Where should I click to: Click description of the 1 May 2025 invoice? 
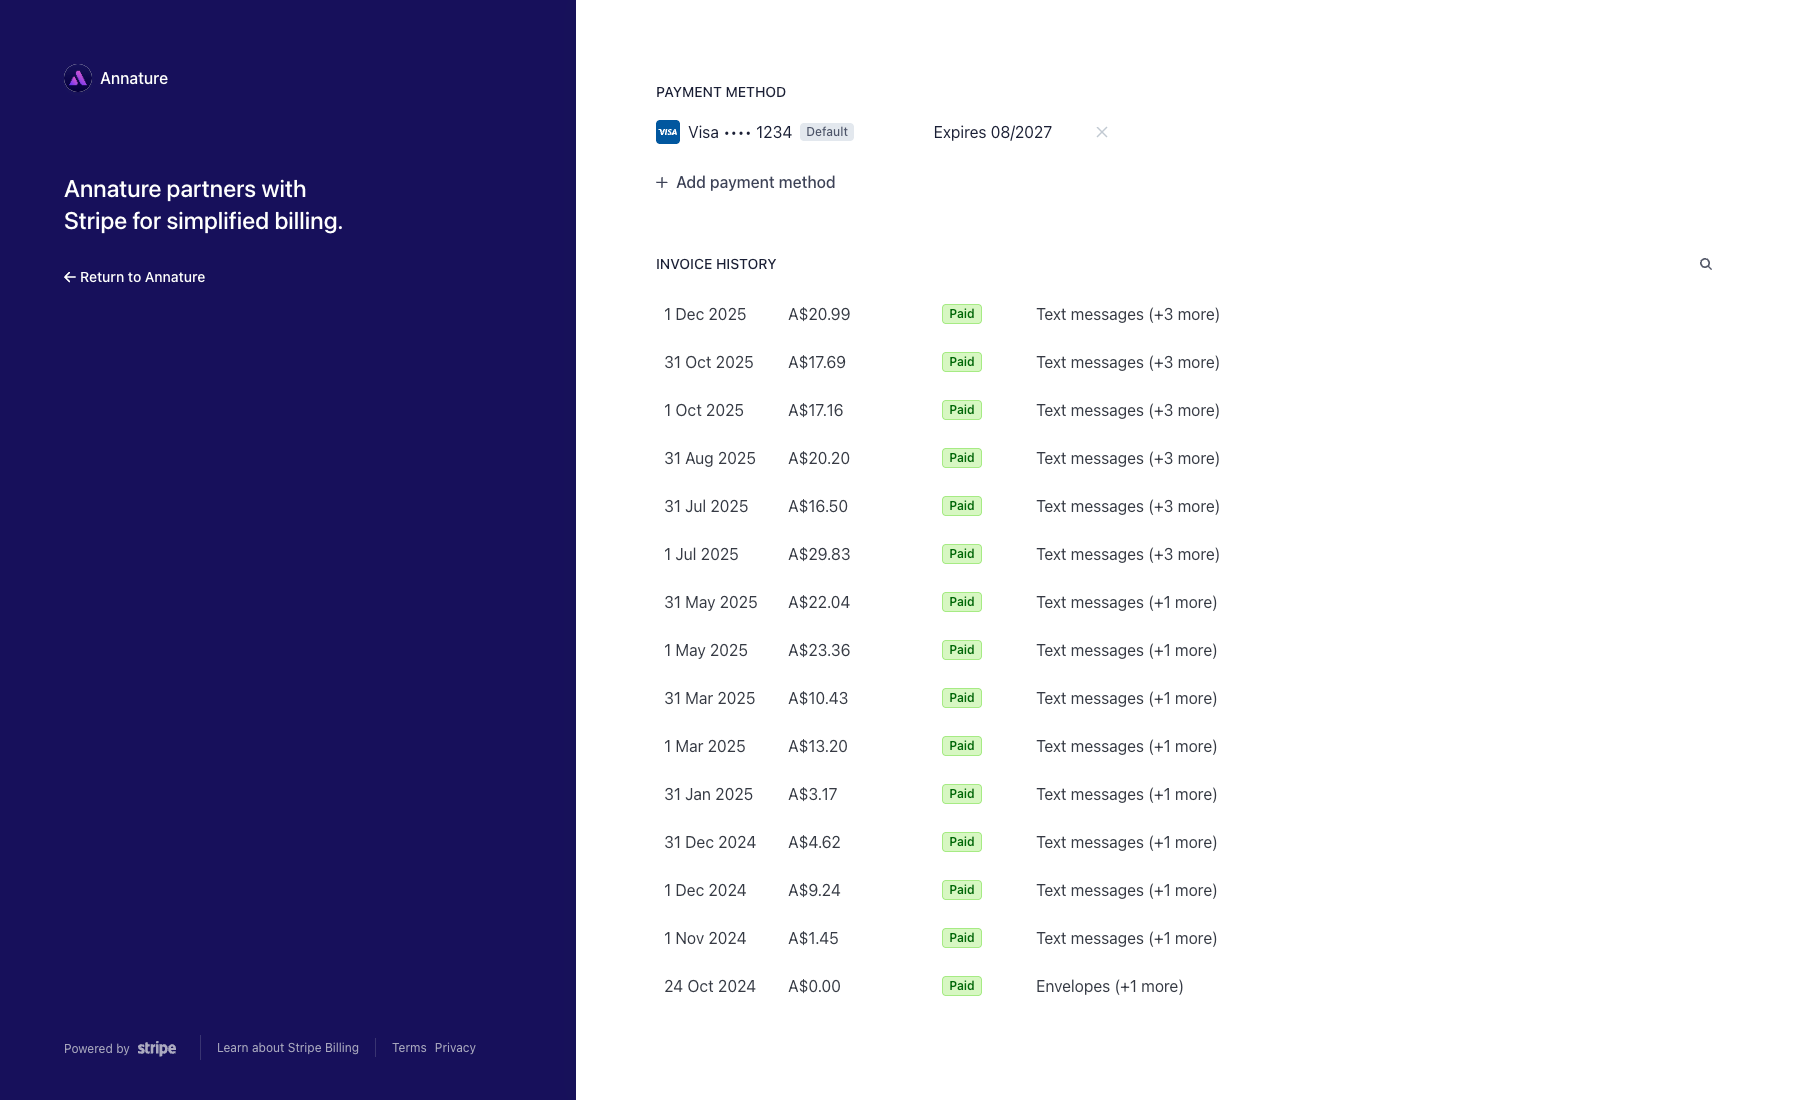[1127, 650]
